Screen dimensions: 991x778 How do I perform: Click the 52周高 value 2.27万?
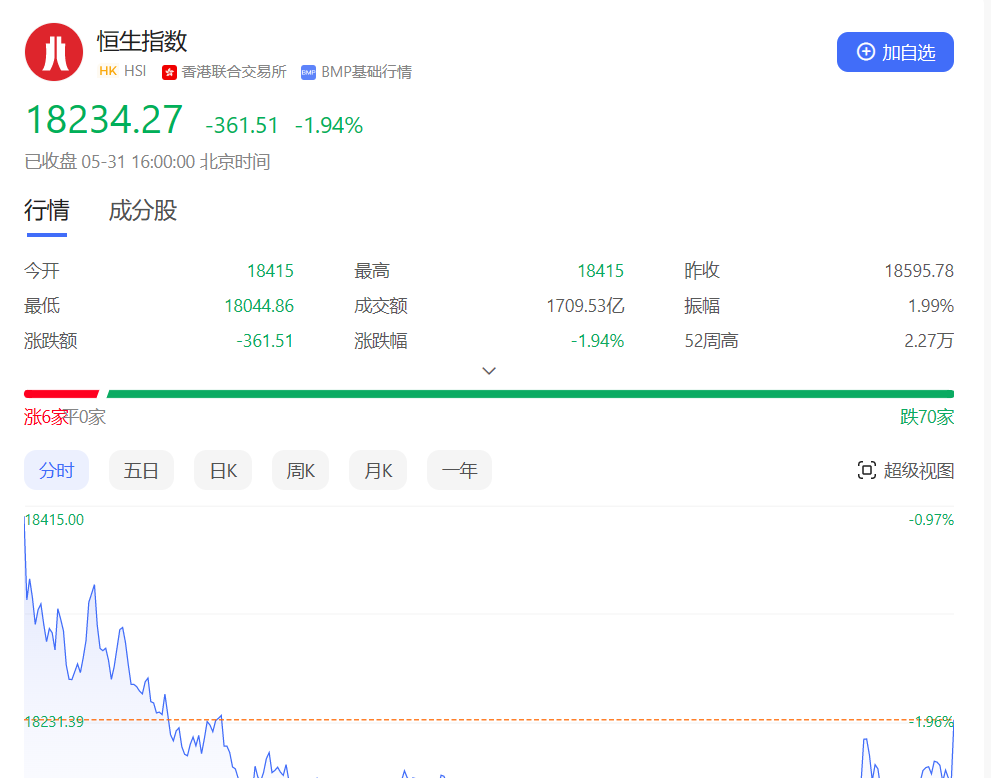click(929, 341)
